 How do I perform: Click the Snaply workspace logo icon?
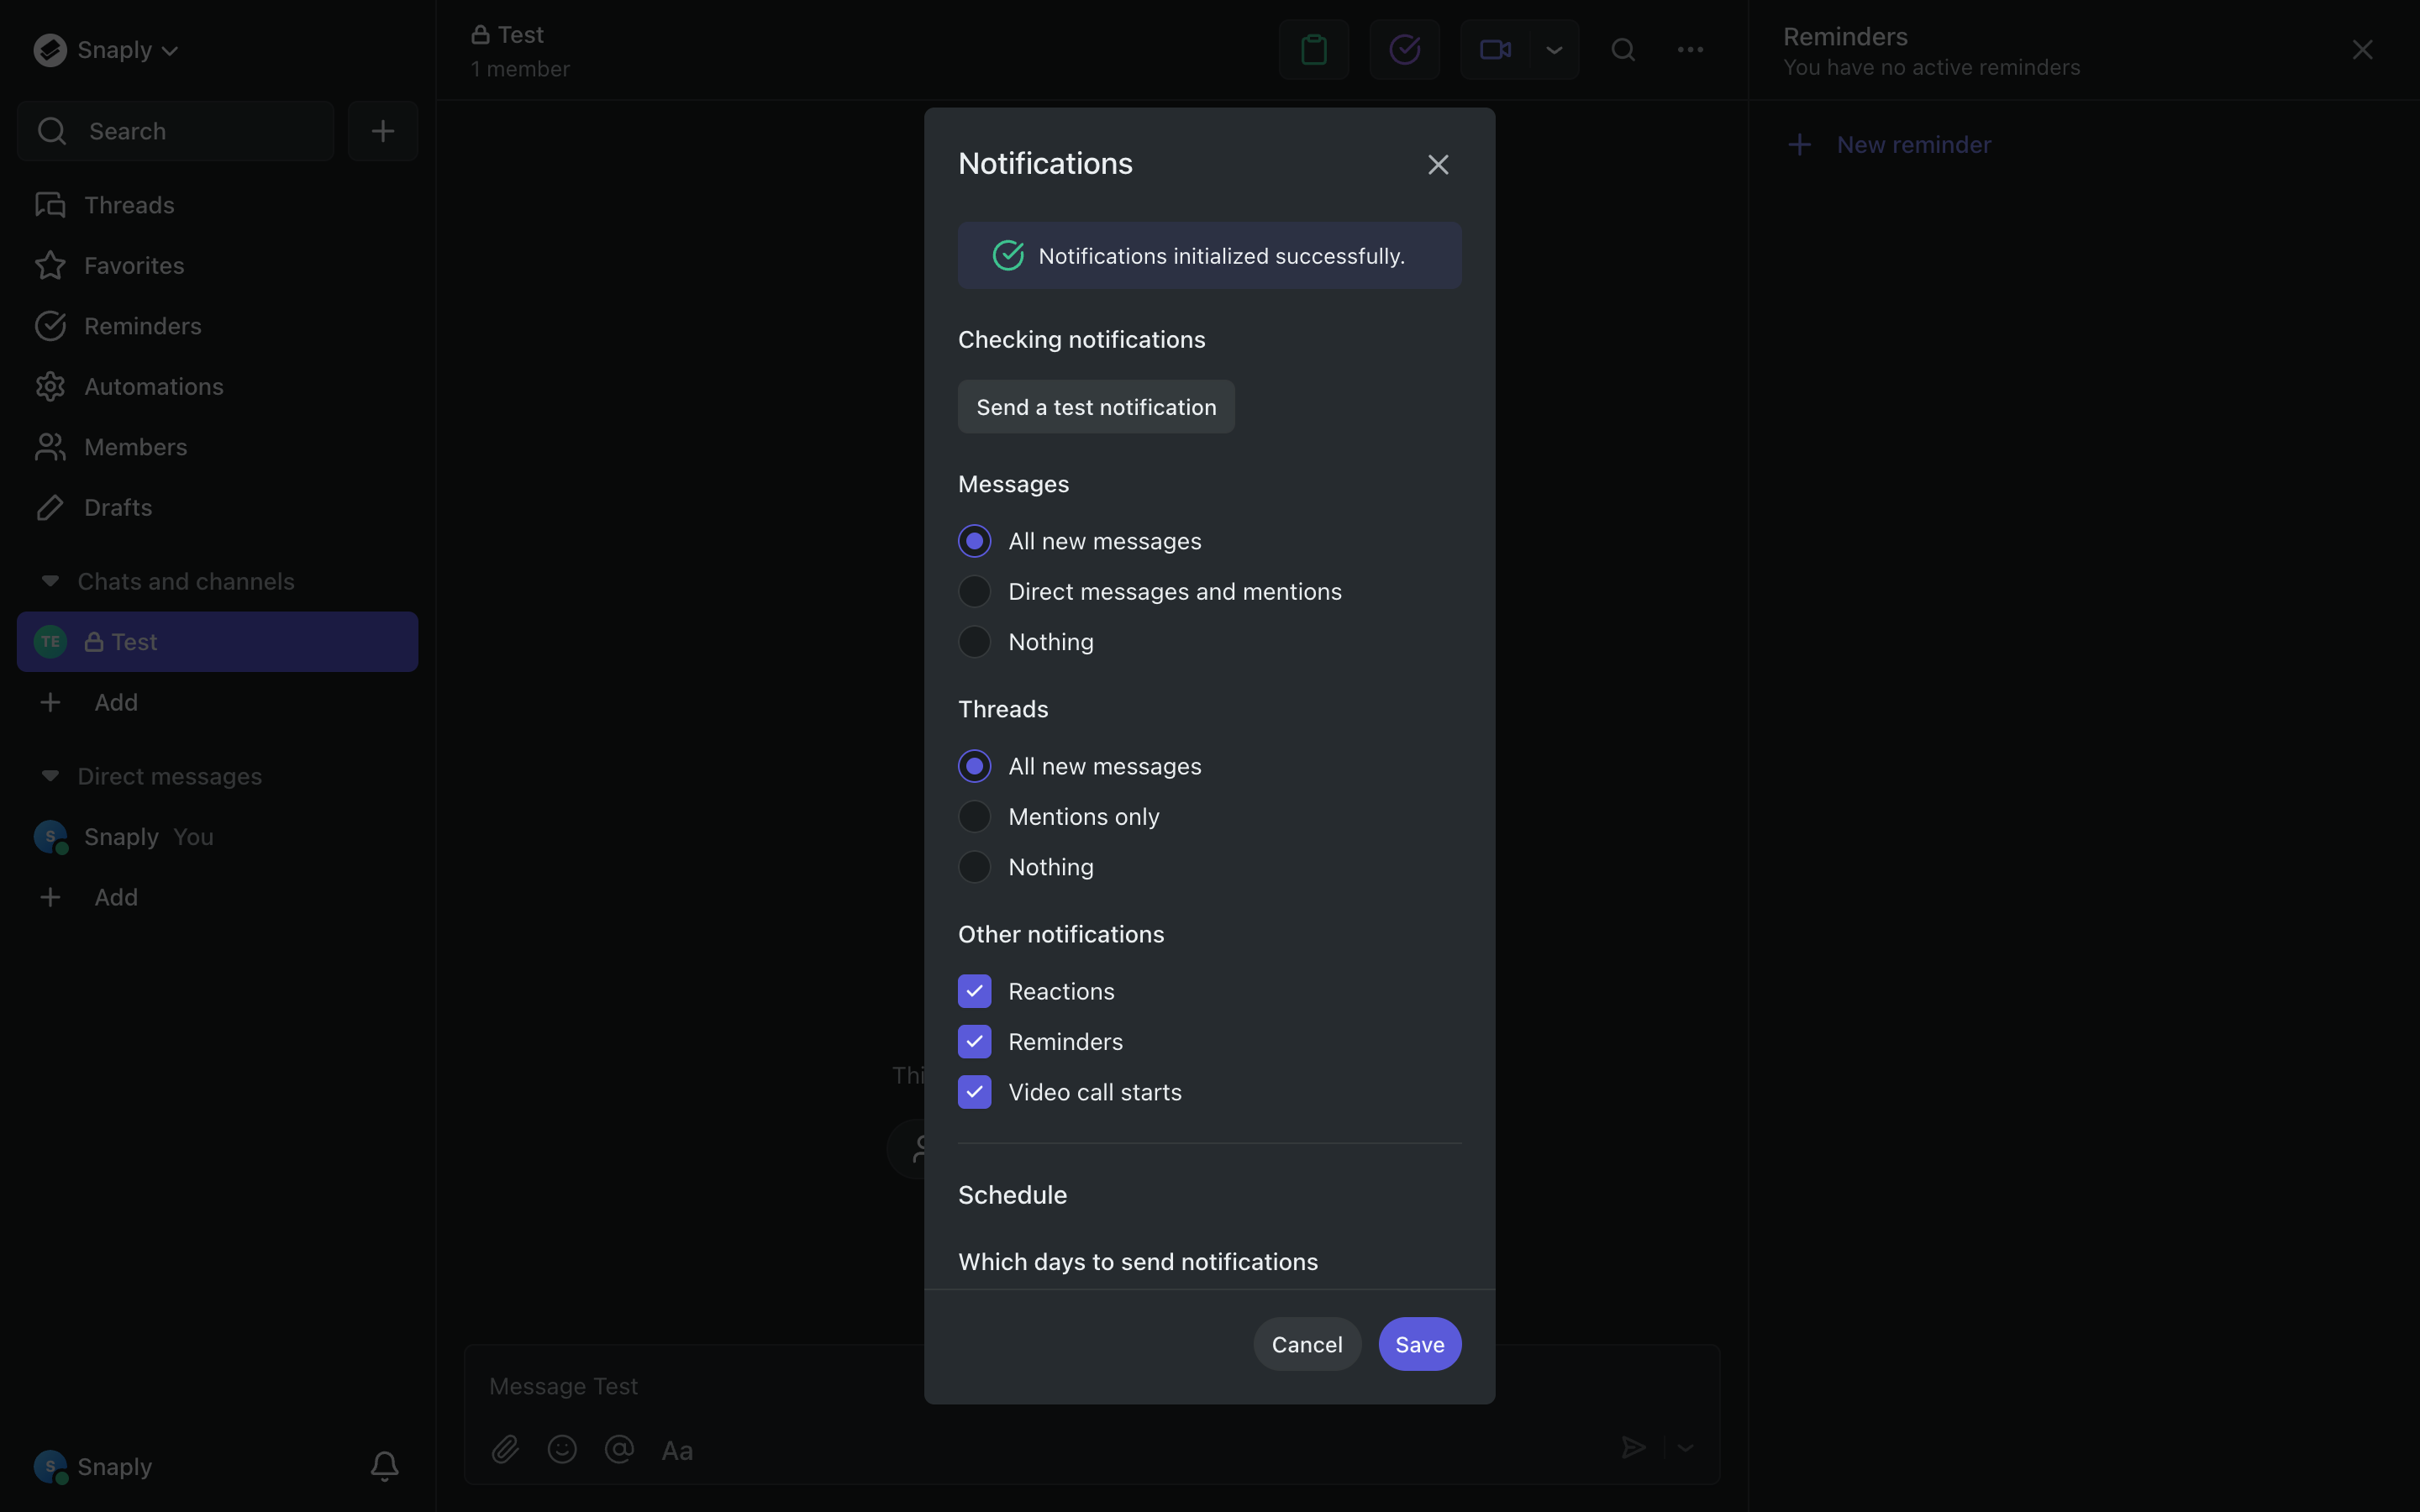pyautogui.click(x=50, y=50)
